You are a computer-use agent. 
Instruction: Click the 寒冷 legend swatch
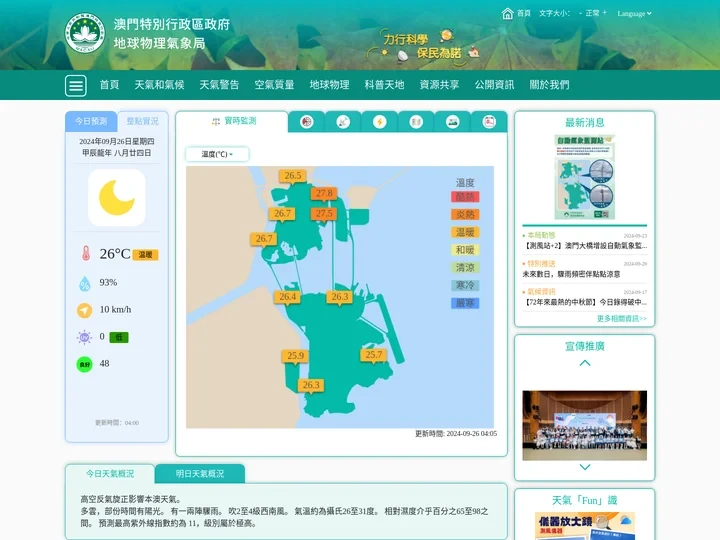coord(465,286)
